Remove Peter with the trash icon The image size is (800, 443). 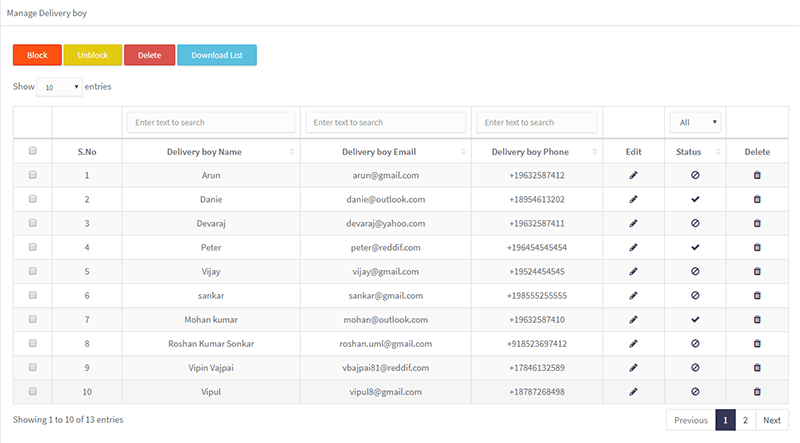pos(757,248)
